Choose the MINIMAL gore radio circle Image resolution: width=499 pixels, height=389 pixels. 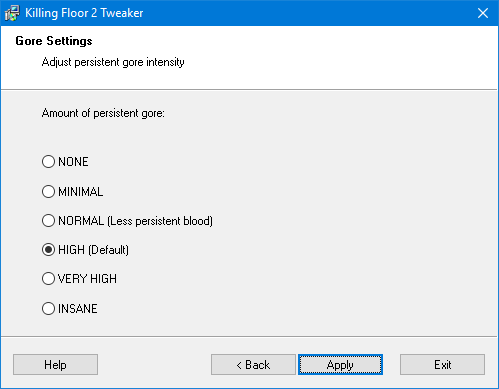[48, 191]
